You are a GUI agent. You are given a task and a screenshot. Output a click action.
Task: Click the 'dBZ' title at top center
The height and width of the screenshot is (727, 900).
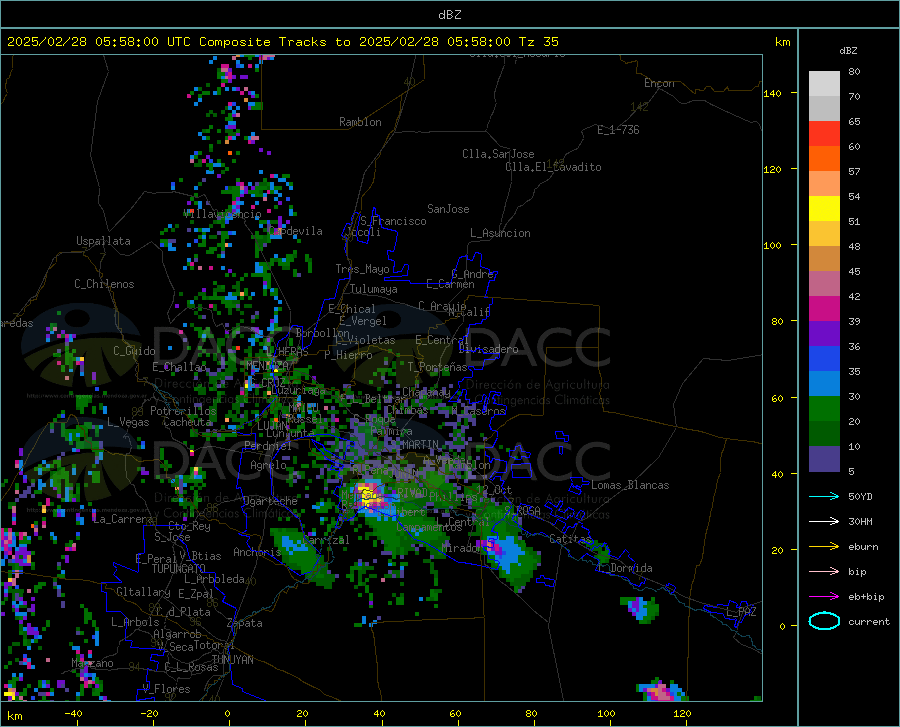449,15
